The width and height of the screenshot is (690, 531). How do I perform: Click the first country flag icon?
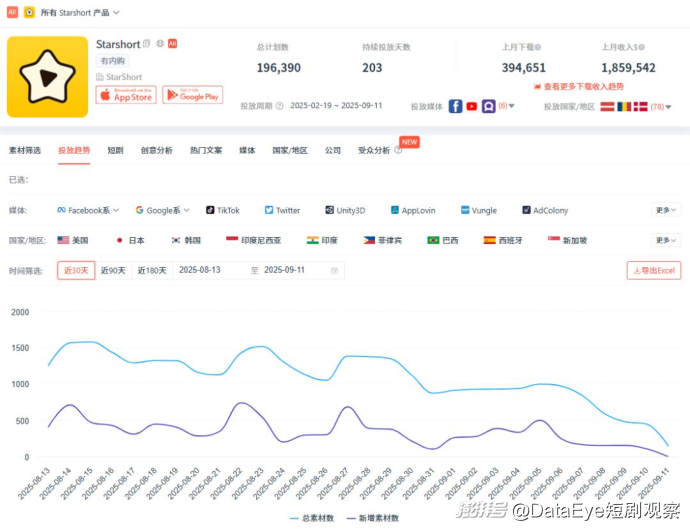coord(607,106)
